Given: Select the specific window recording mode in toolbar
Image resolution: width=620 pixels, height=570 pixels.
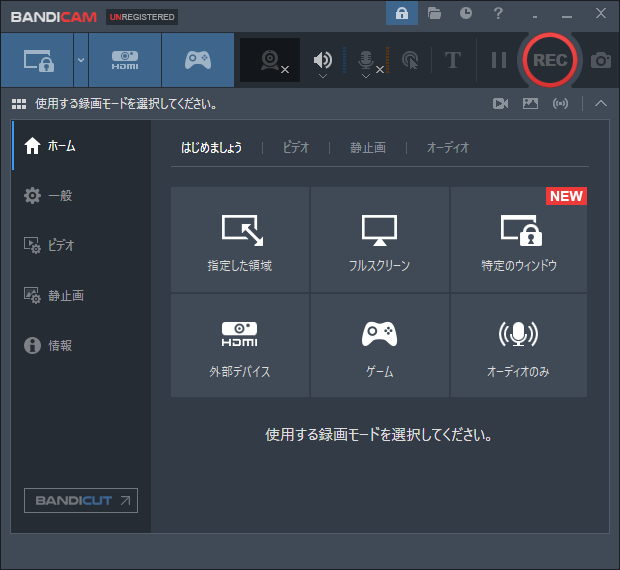Looking at the screenshot, I should click(x=38, y=60).
